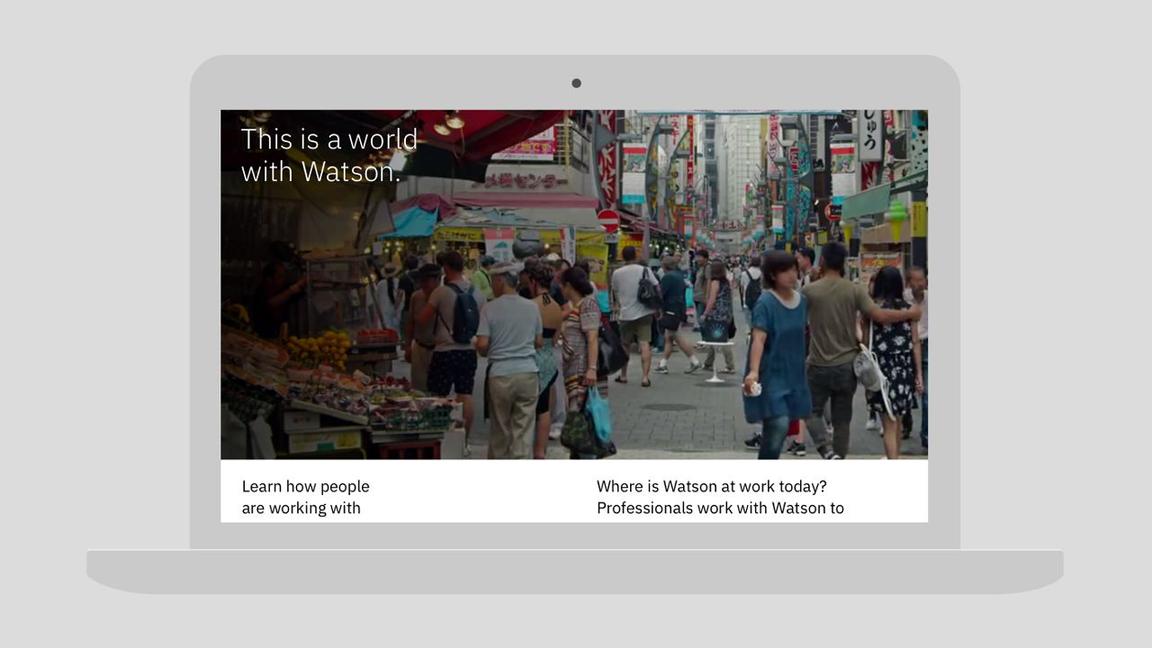Click the white stool under the Watson orb
1152x648 pixels.
[714, 363]
